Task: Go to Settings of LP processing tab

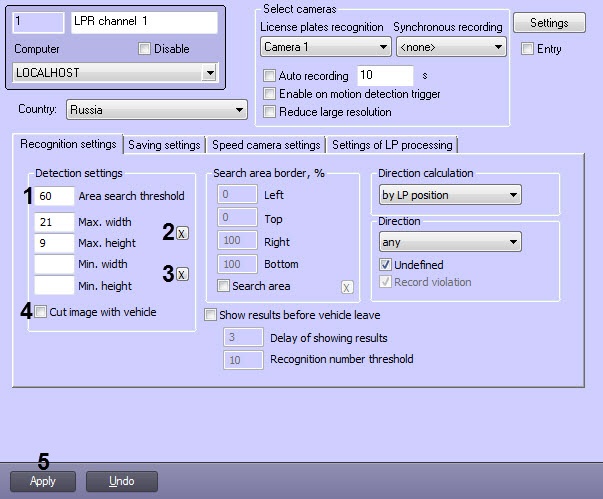Action: [x=391, y=145]
